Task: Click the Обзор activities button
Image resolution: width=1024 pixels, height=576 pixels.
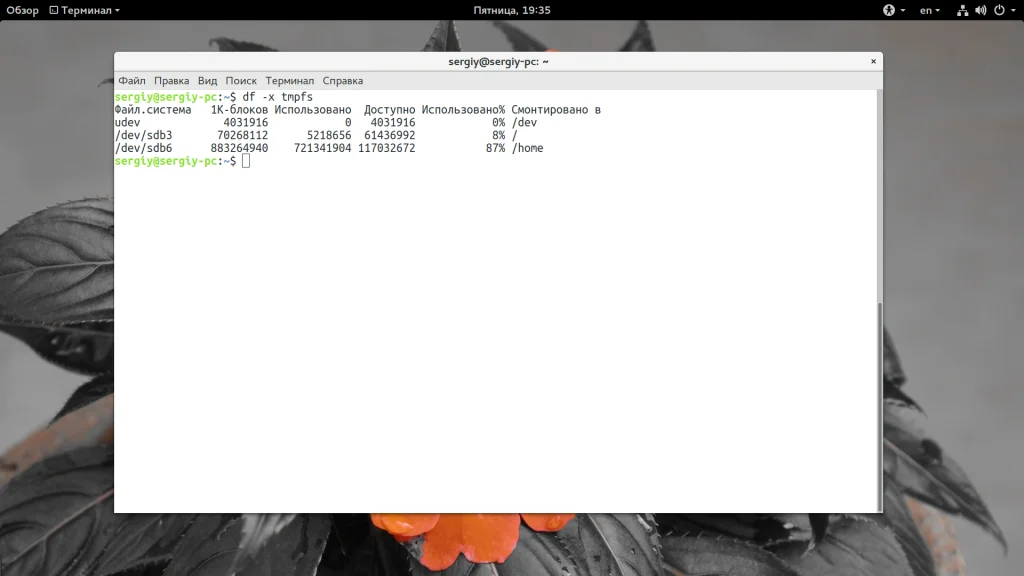Action: [23, 10]
